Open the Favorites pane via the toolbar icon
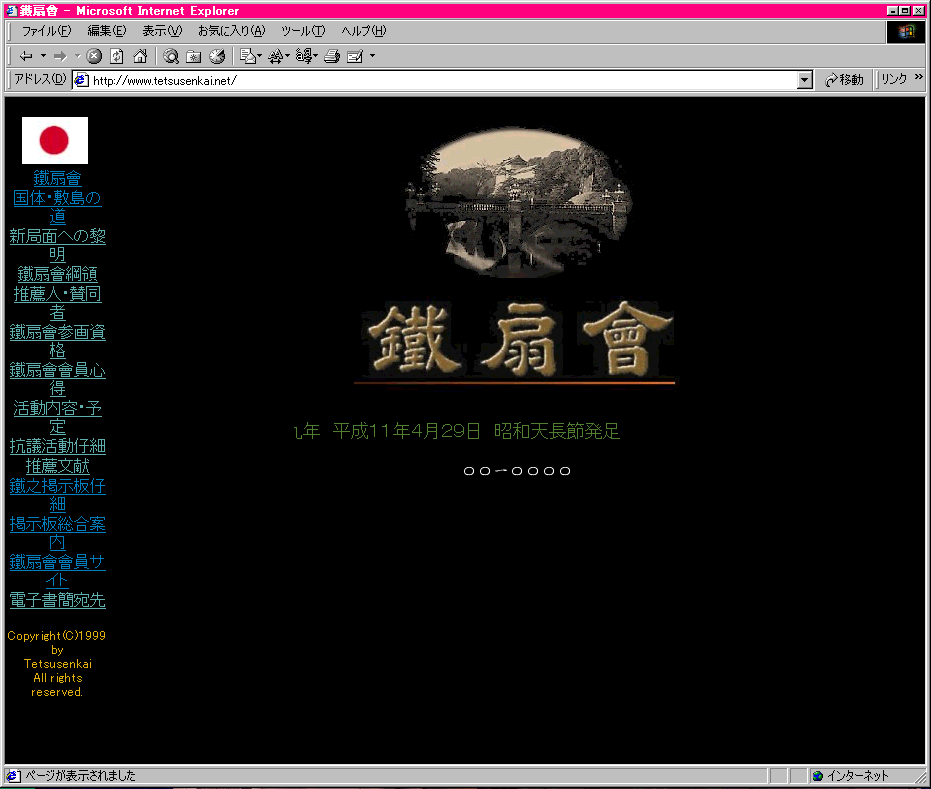 click(194, 56)
